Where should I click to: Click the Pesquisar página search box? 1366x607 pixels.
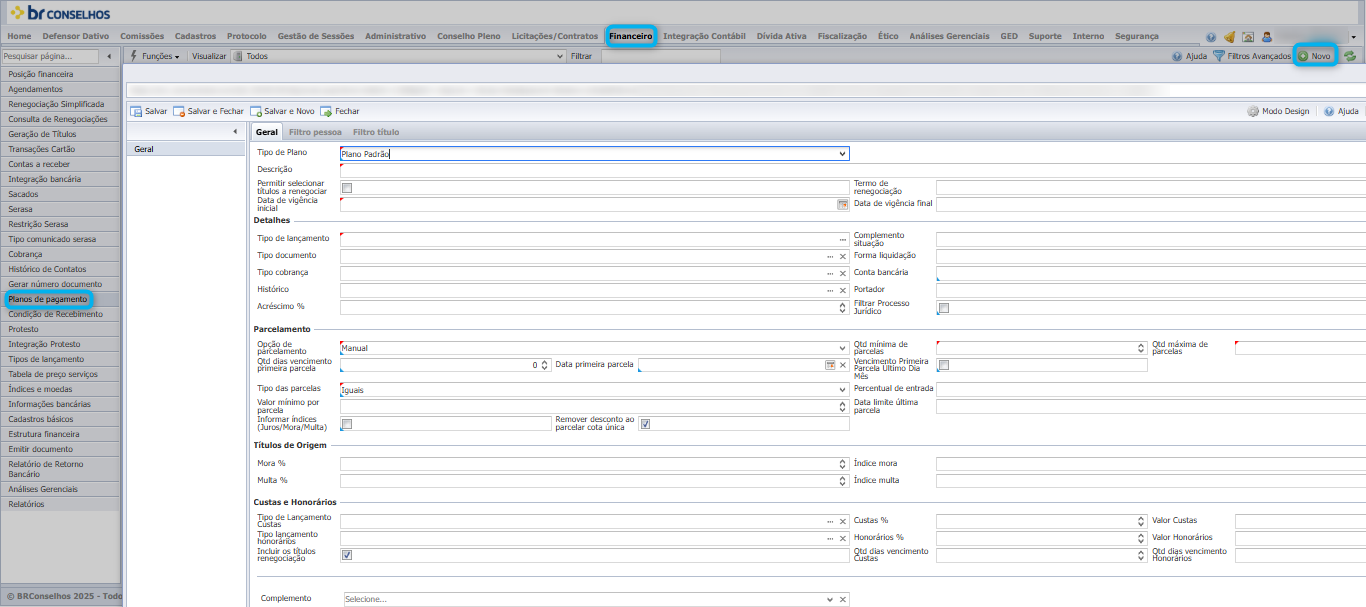point(50,57)
